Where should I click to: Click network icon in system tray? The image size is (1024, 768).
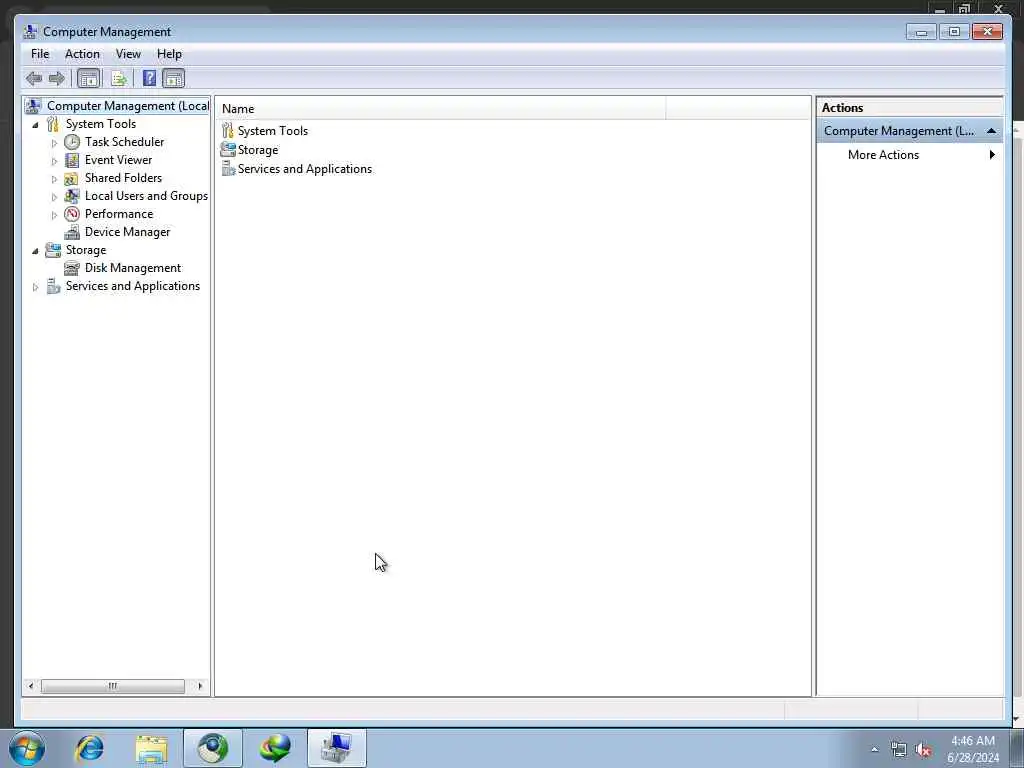pyautogui.click(x=899, y=750)
